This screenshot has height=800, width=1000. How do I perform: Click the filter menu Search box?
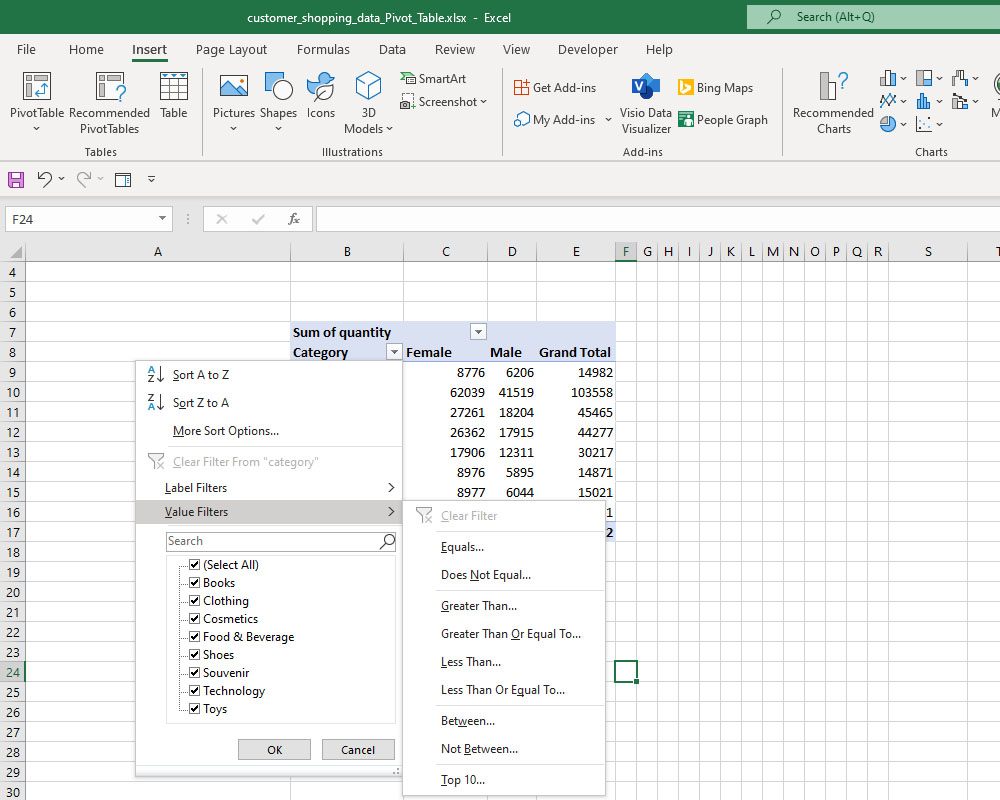pos(281,541)
